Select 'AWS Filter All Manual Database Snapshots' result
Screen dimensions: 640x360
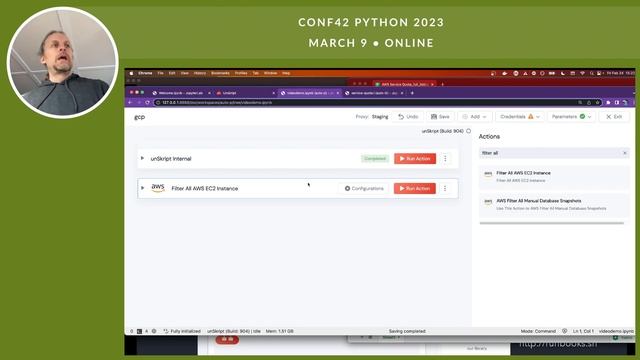(554, 204)
